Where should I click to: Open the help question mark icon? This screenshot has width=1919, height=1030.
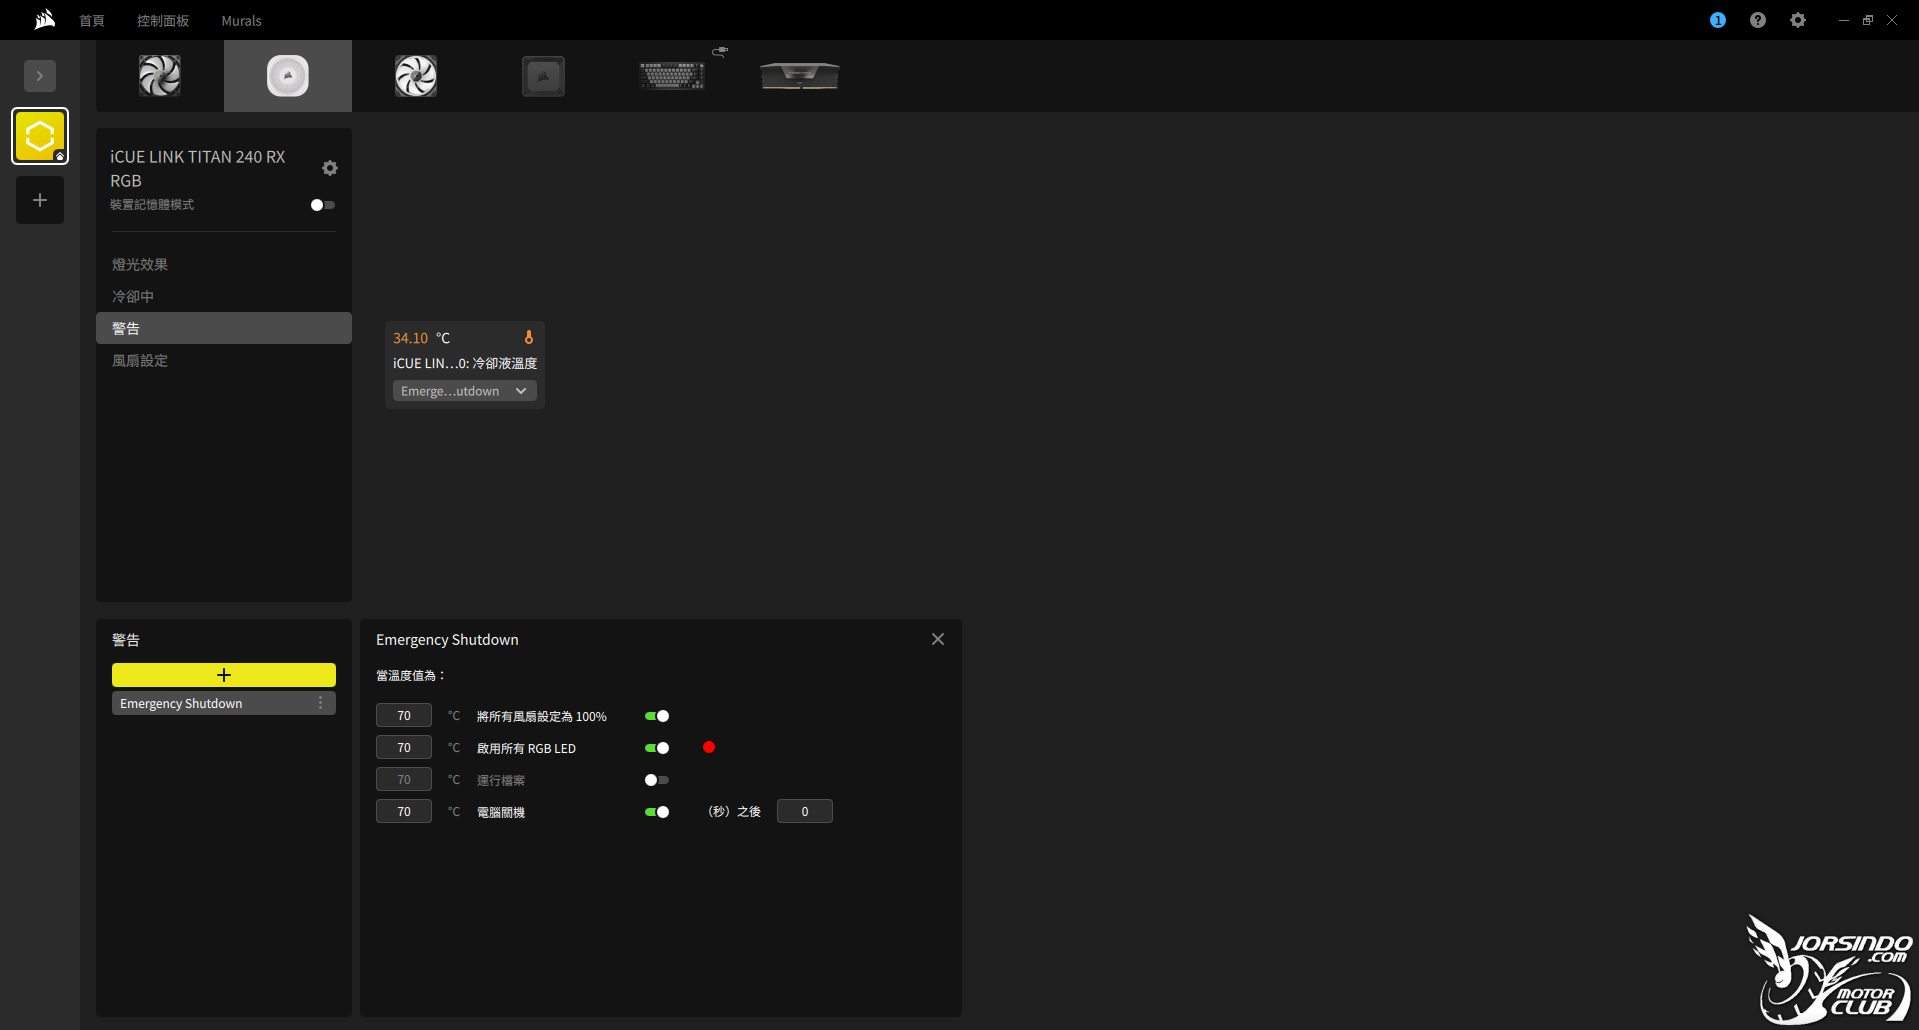(x=1758, y=20)
